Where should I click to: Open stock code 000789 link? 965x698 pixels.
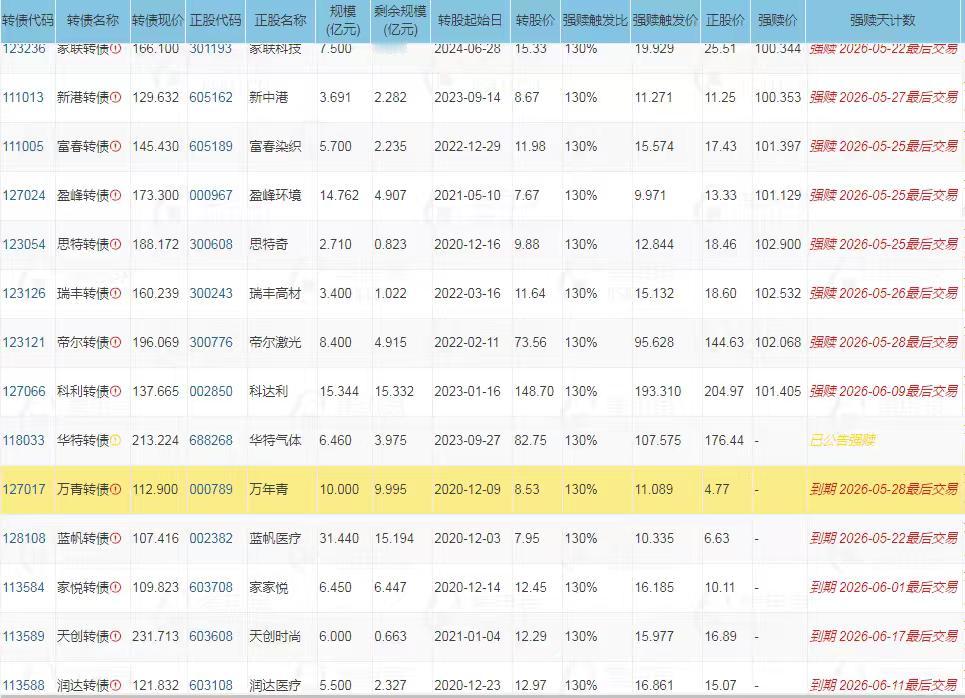(x=211, y=489)
